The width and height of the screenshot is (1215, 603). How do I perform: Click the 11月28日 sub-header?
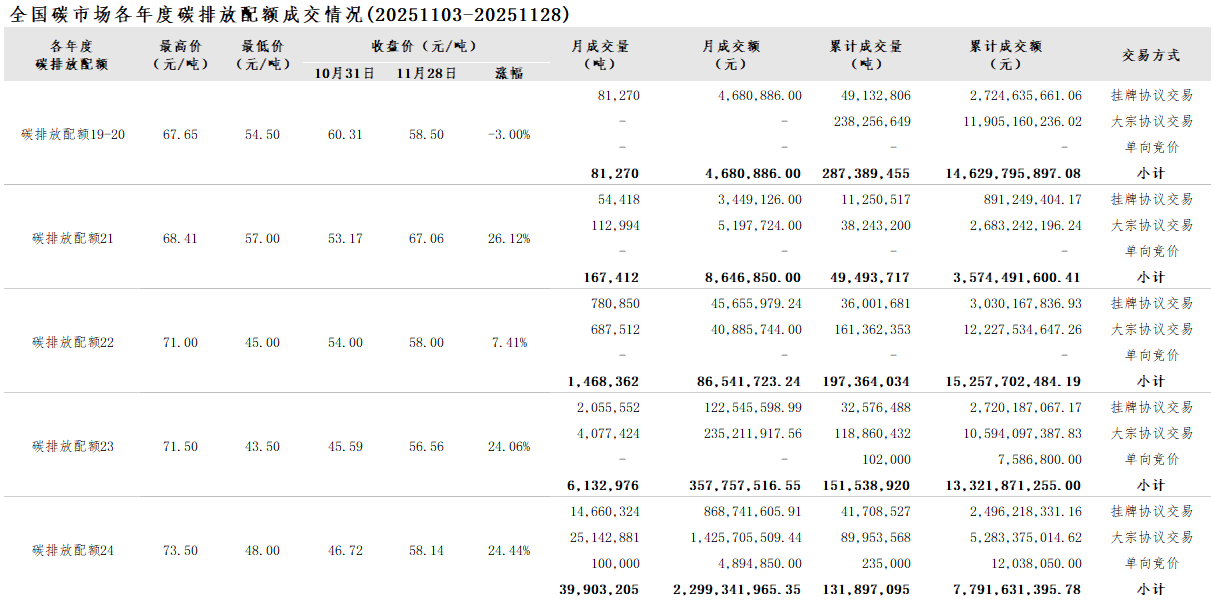pos(427,73)
